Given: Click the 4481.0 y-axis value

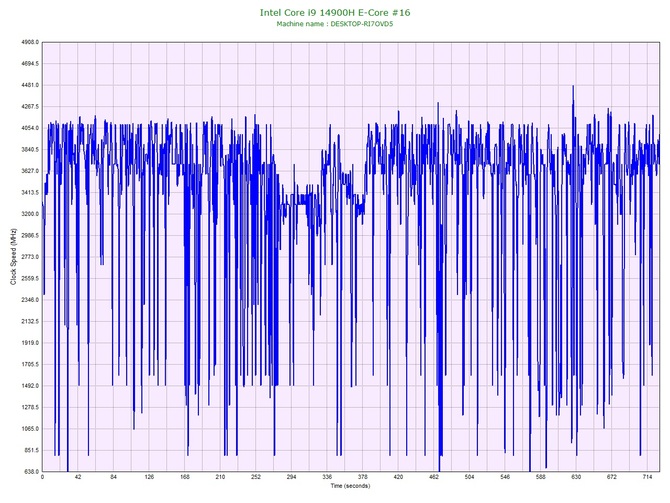Looking at the screenshot, I should (x=30, y=85).
